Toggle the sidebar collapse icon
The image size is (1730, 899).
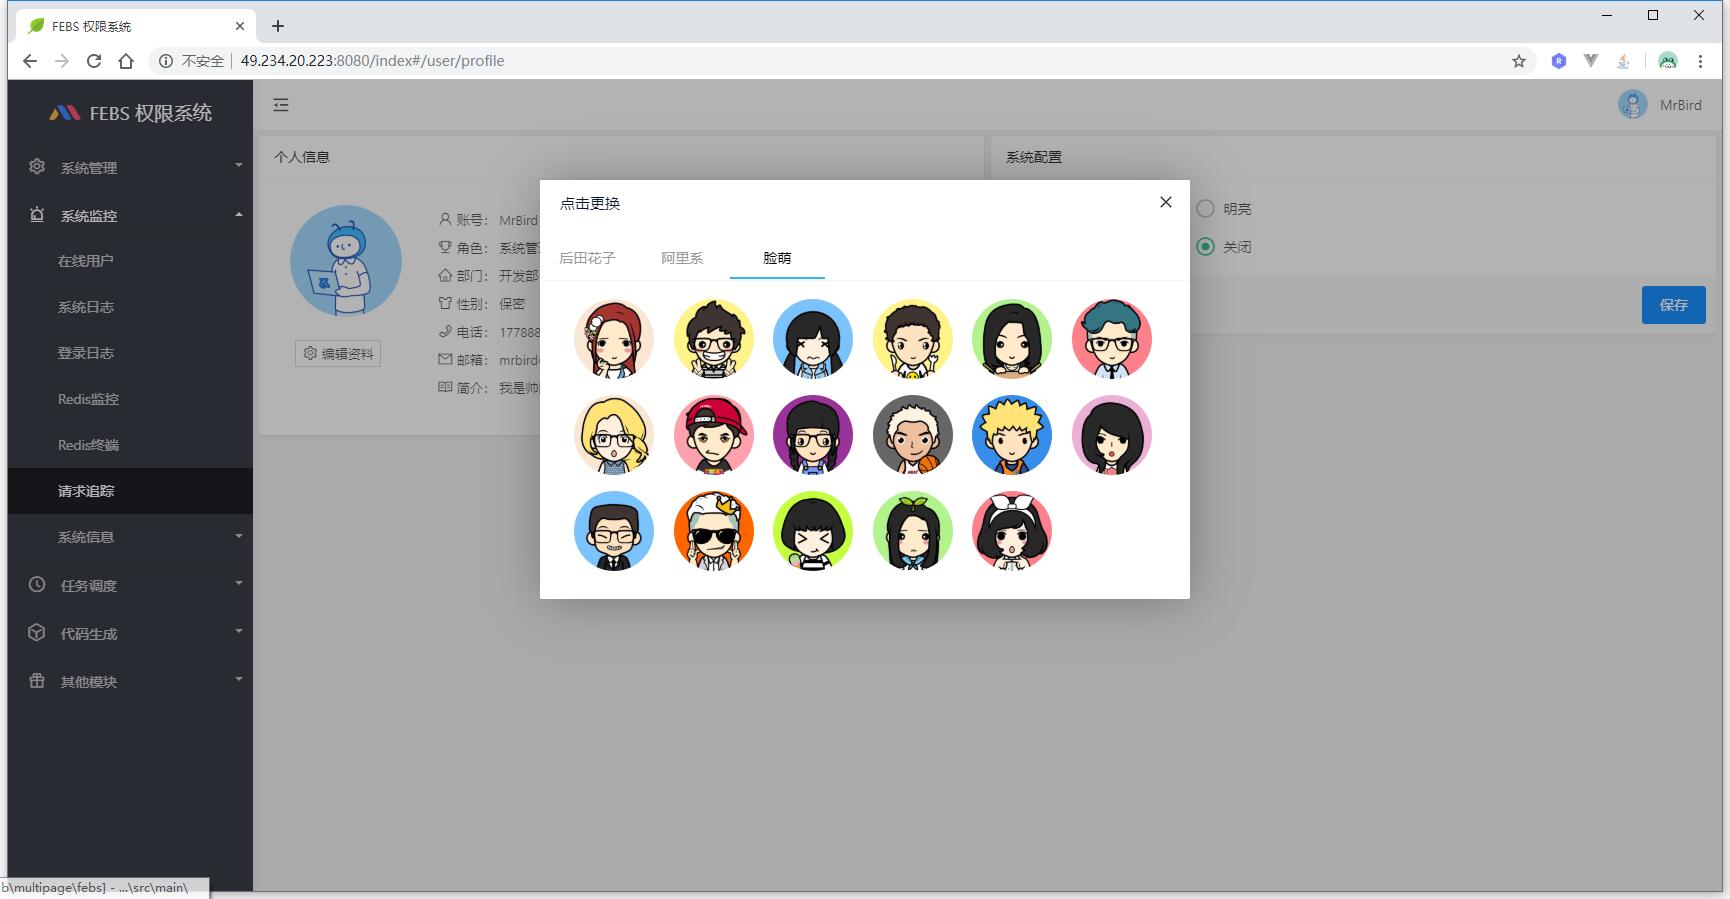click(281, 105)
